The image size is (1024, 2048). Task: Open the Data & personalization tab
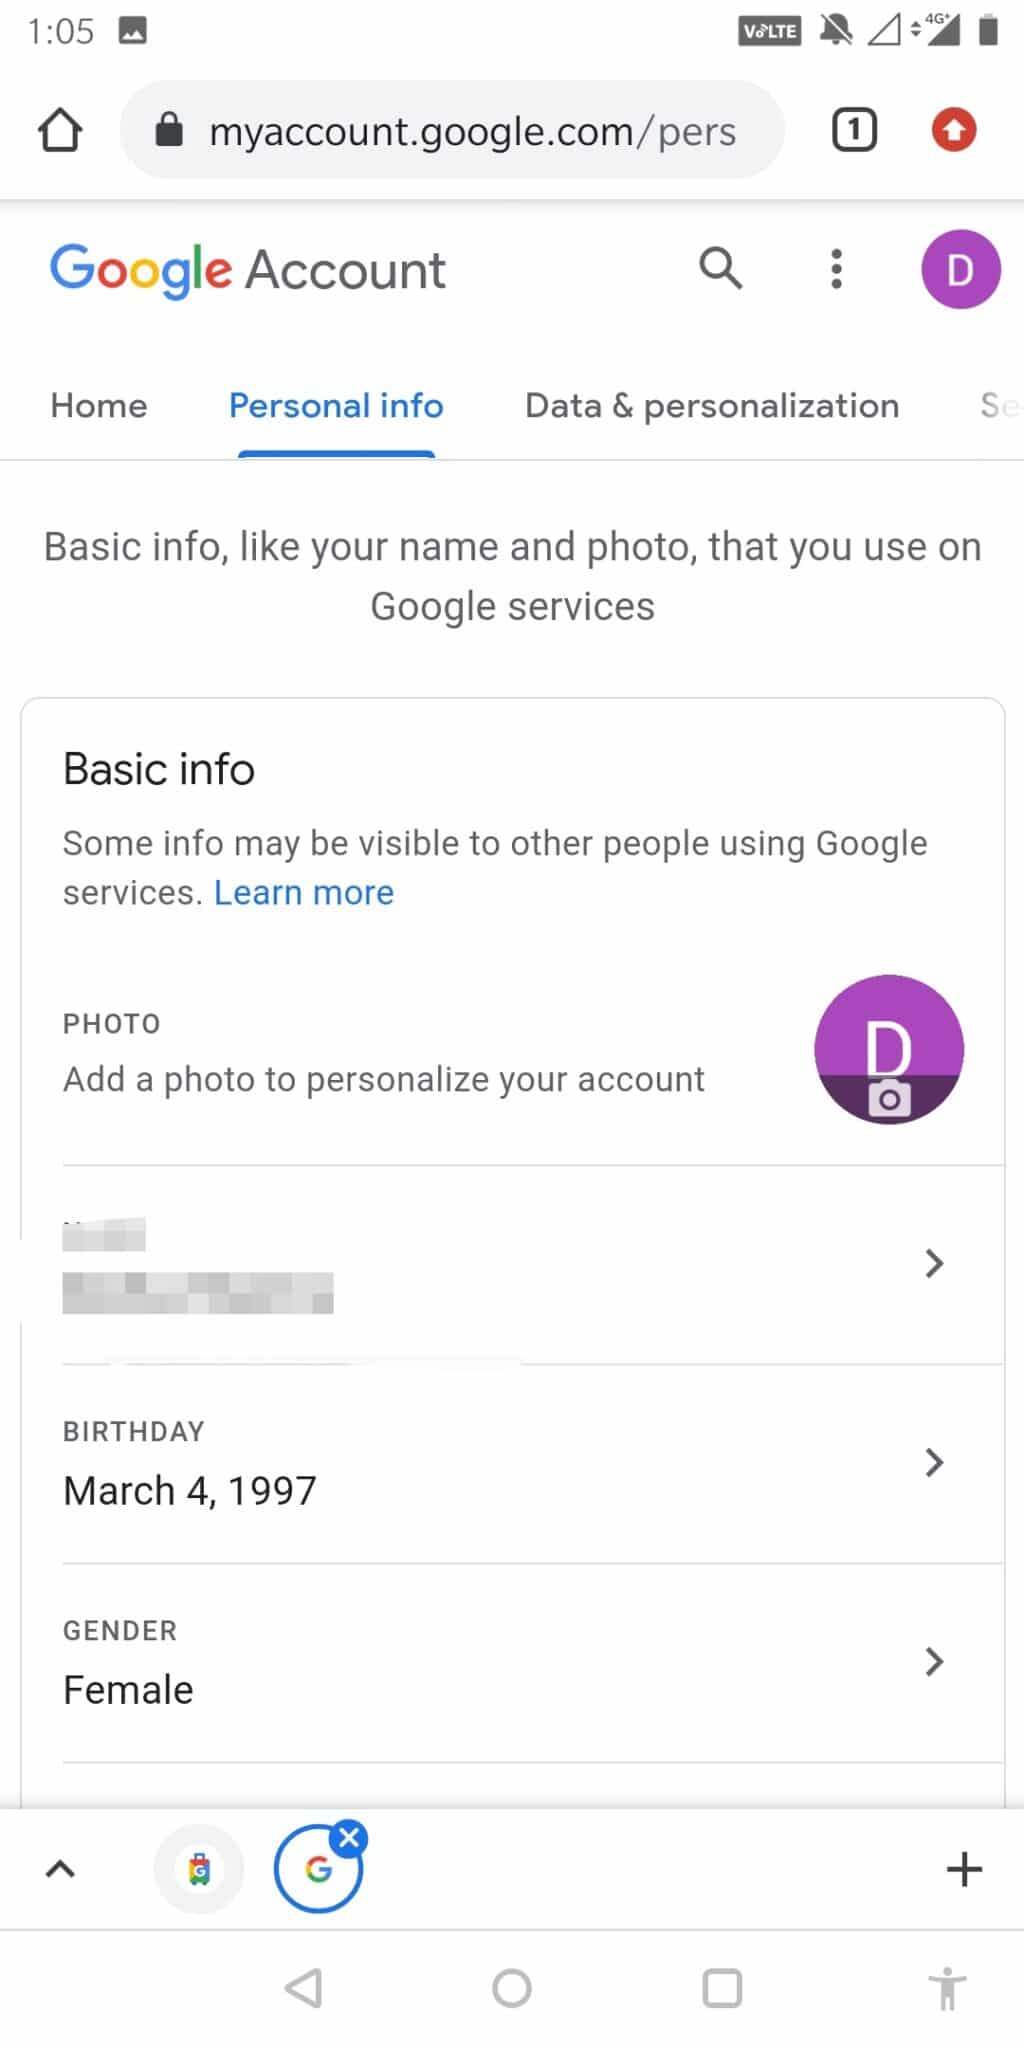tap(711, 405)
